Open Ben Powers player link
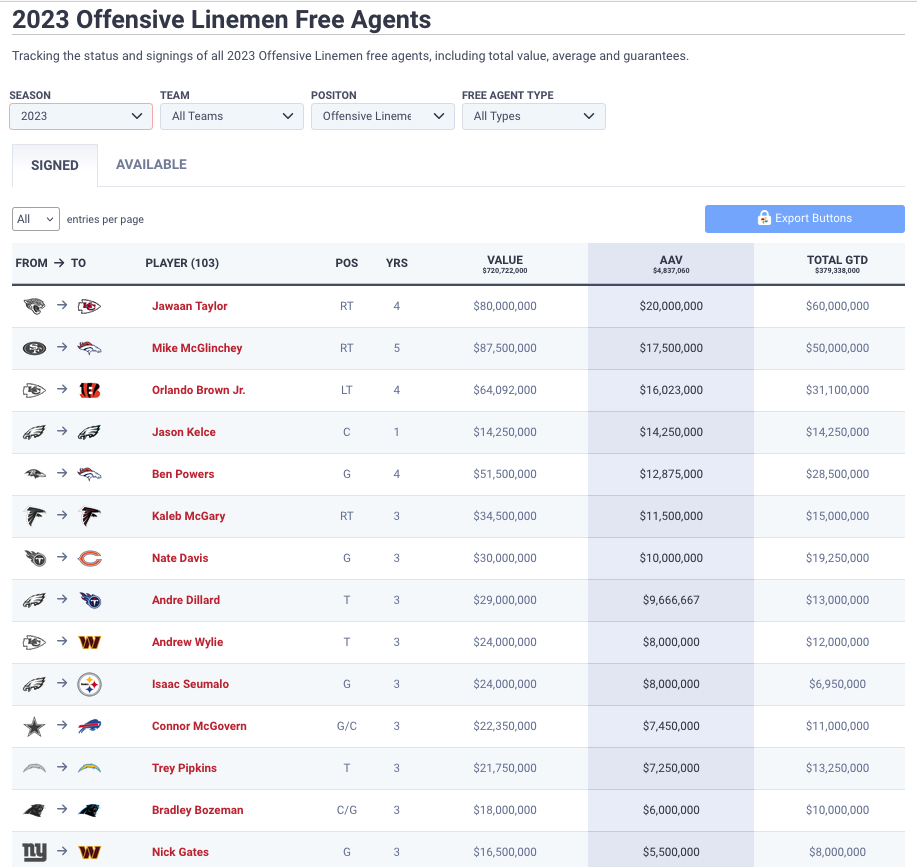Screen dimensions: 917x867 coord(183,474)
